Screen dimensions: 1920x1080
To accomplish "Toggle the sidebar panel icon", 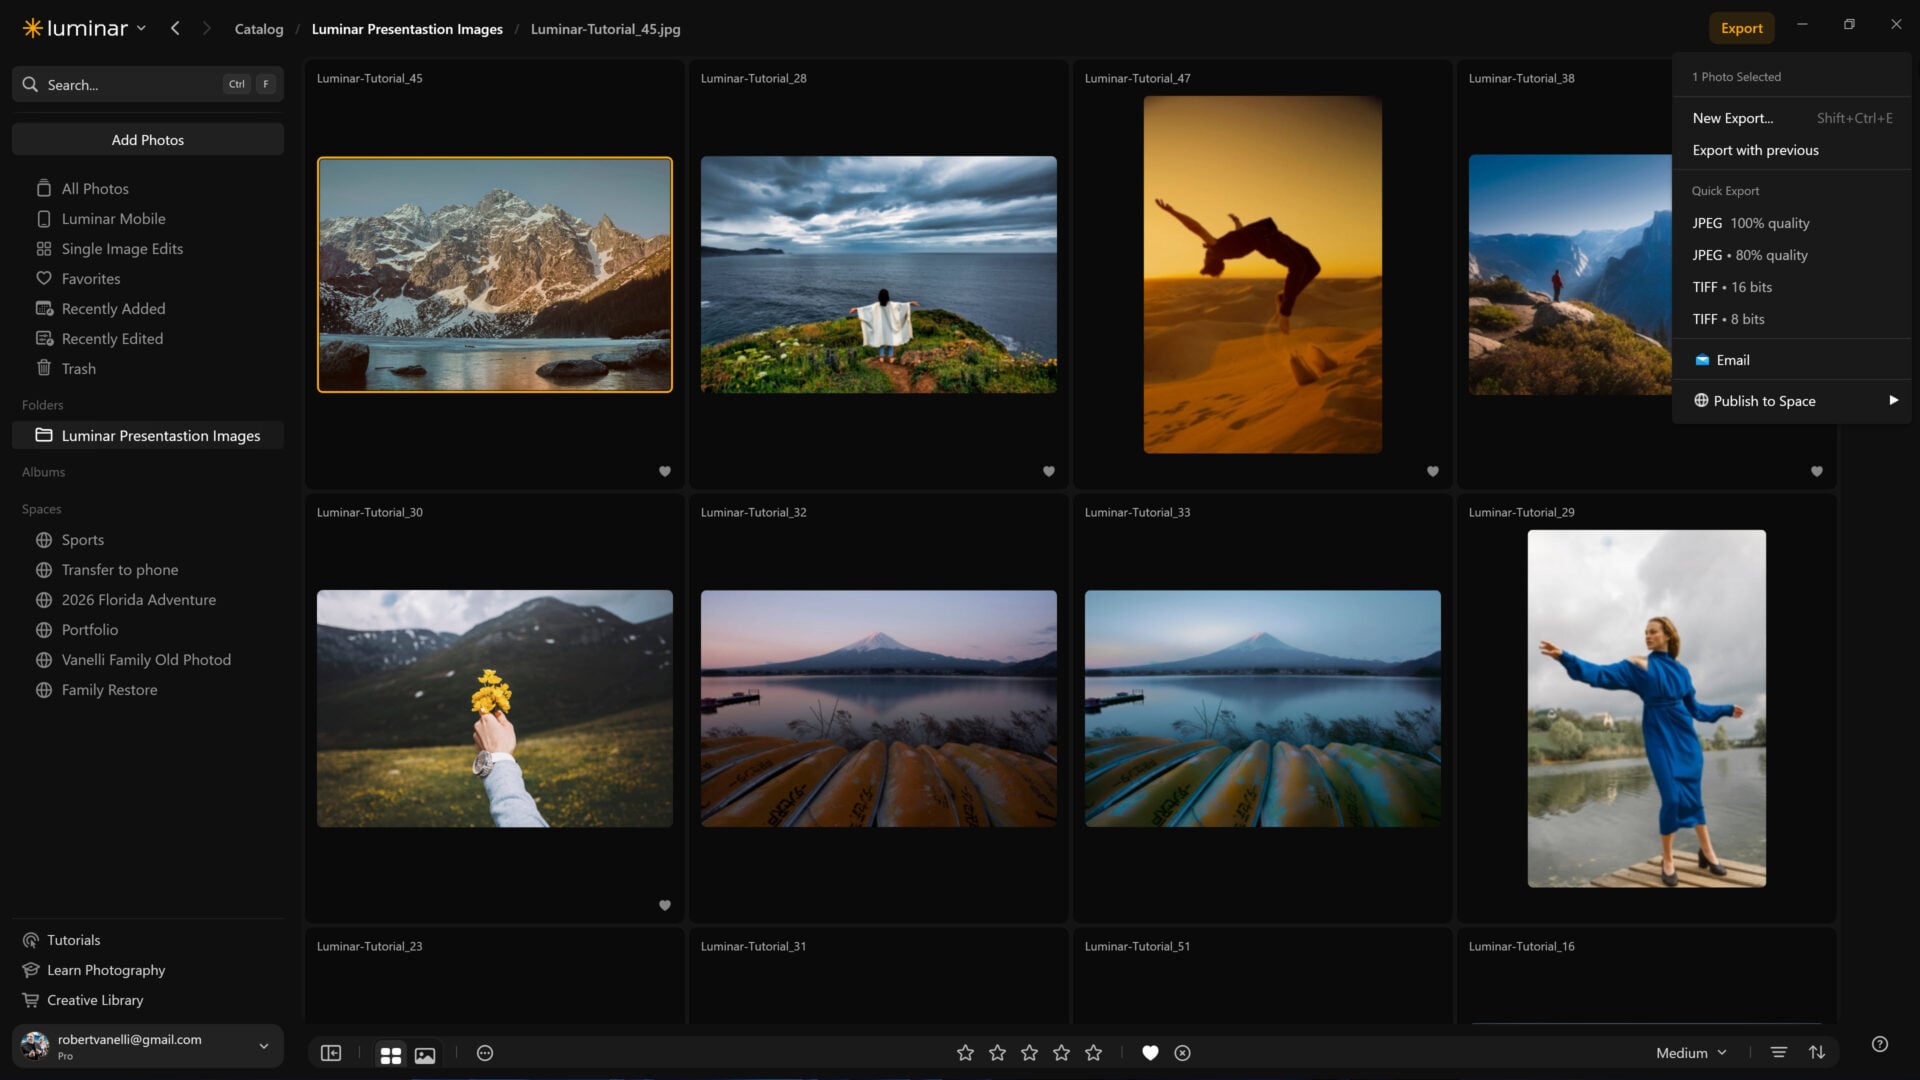I will (x=331, y=1053).
